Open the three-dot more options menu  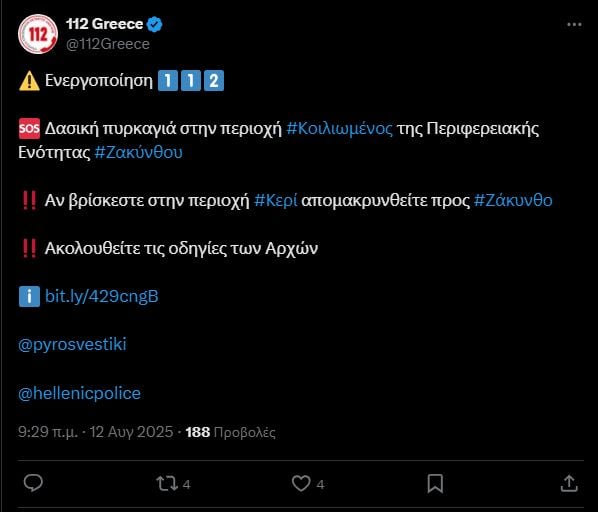(574, 25)
